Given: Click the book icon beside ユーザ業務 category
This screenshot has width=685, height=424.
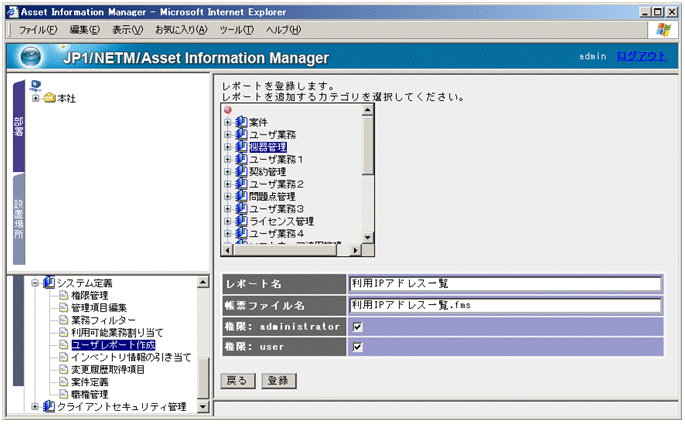Looking at the screenshot, I should click(241, 134).
